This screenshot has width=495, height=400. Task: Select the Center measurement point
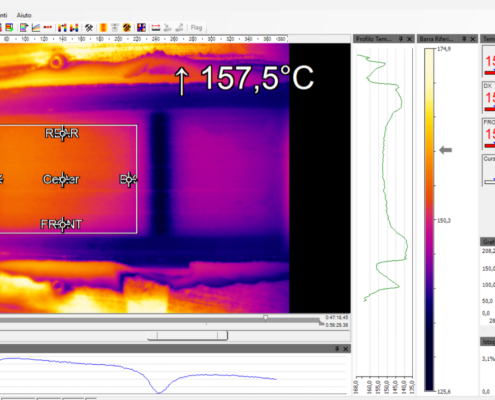[61, 179]
